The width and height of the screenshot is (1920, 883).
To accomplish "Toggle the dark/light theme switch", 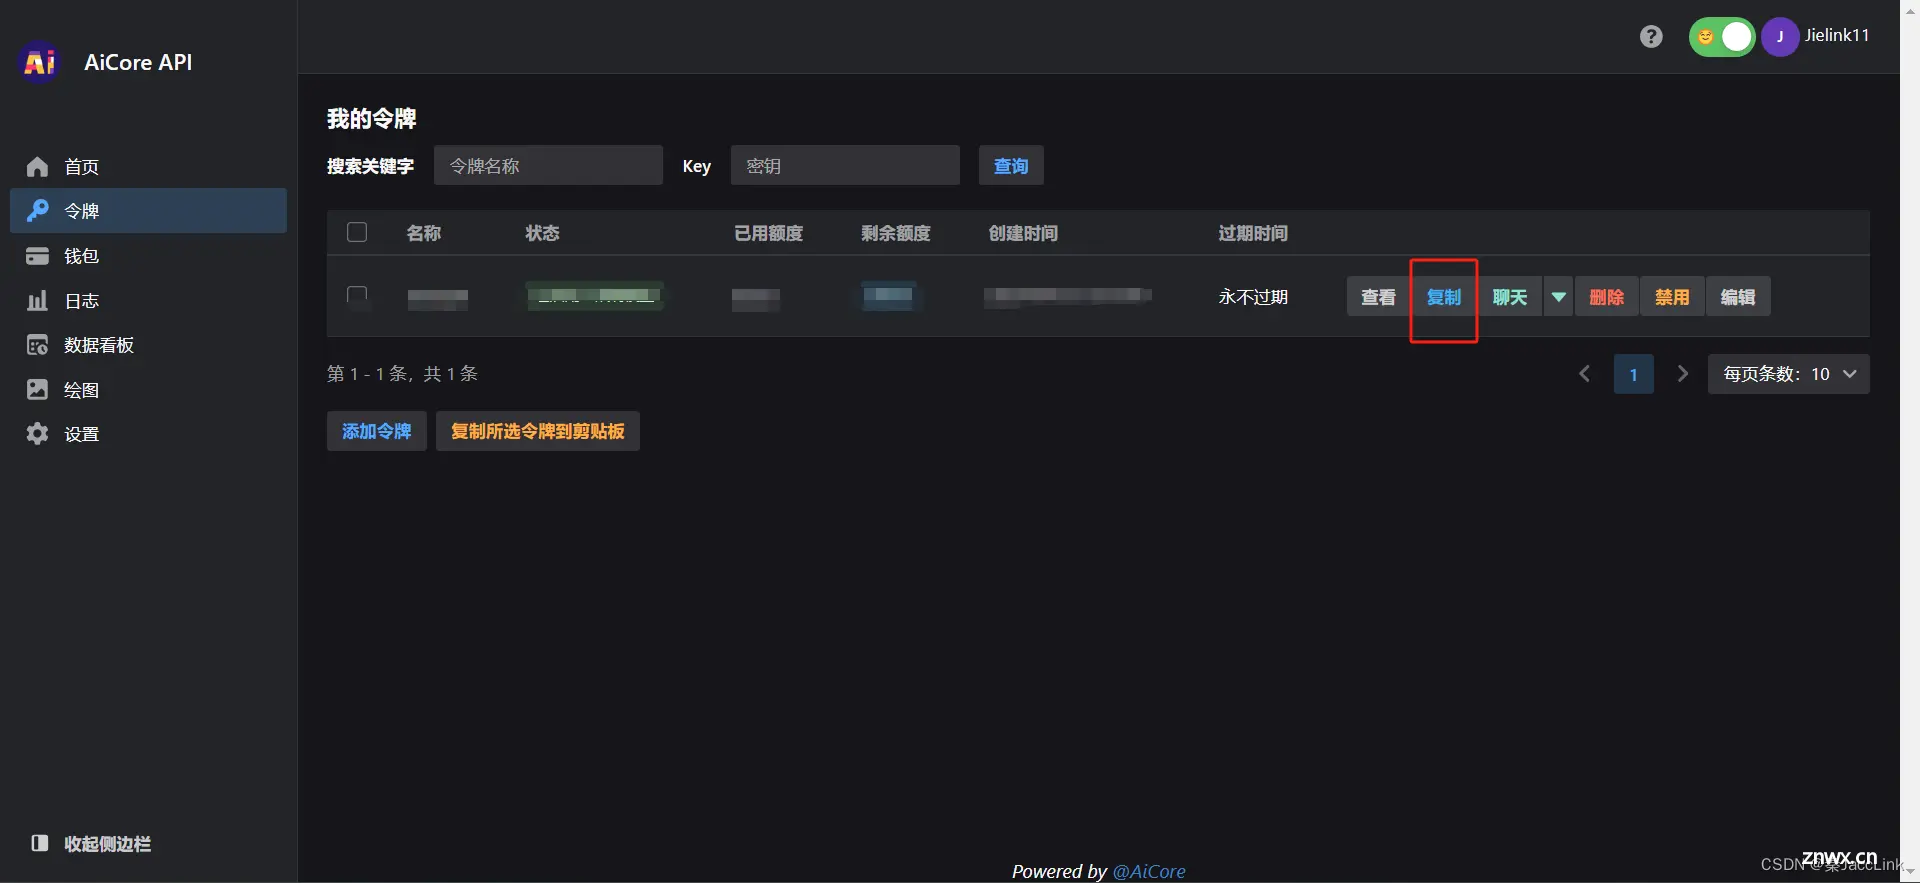I will pyautogui.click(x=1722, y=37).
